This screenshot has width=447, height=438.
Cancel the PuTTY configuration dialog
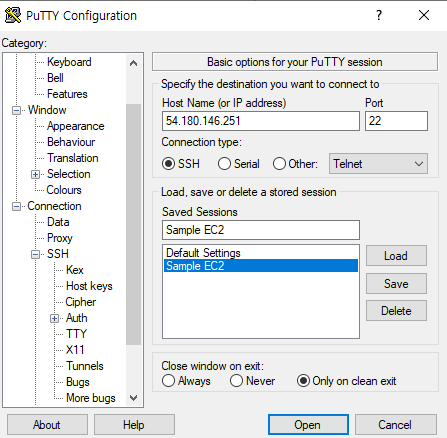click(396, 425)
